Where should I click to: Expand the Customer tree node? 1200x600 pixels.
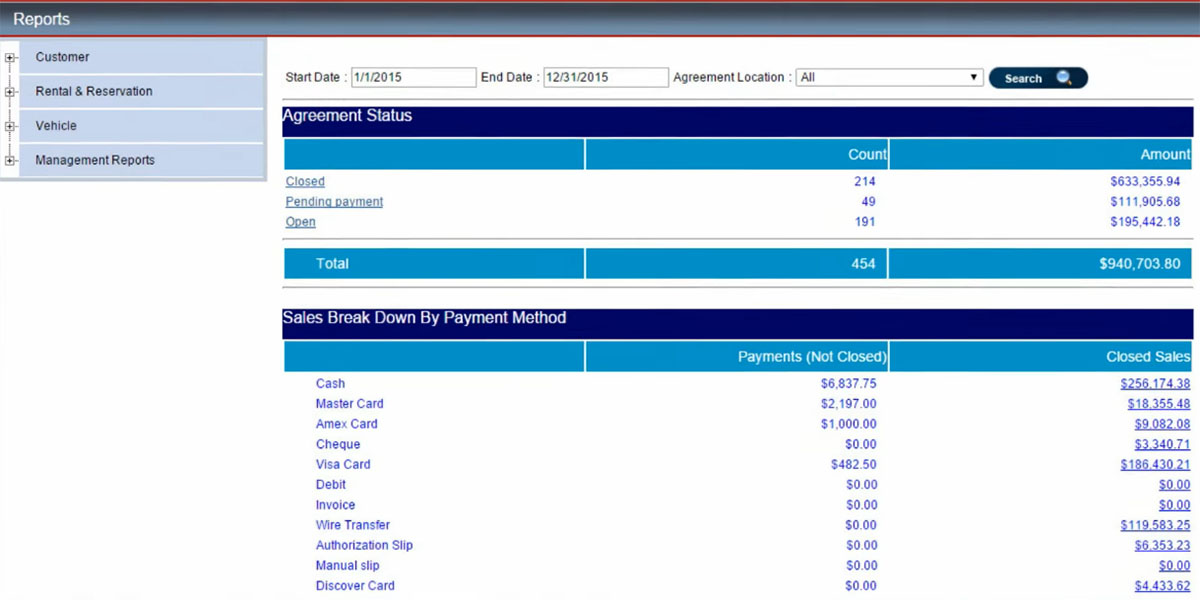tap(10, 58)
